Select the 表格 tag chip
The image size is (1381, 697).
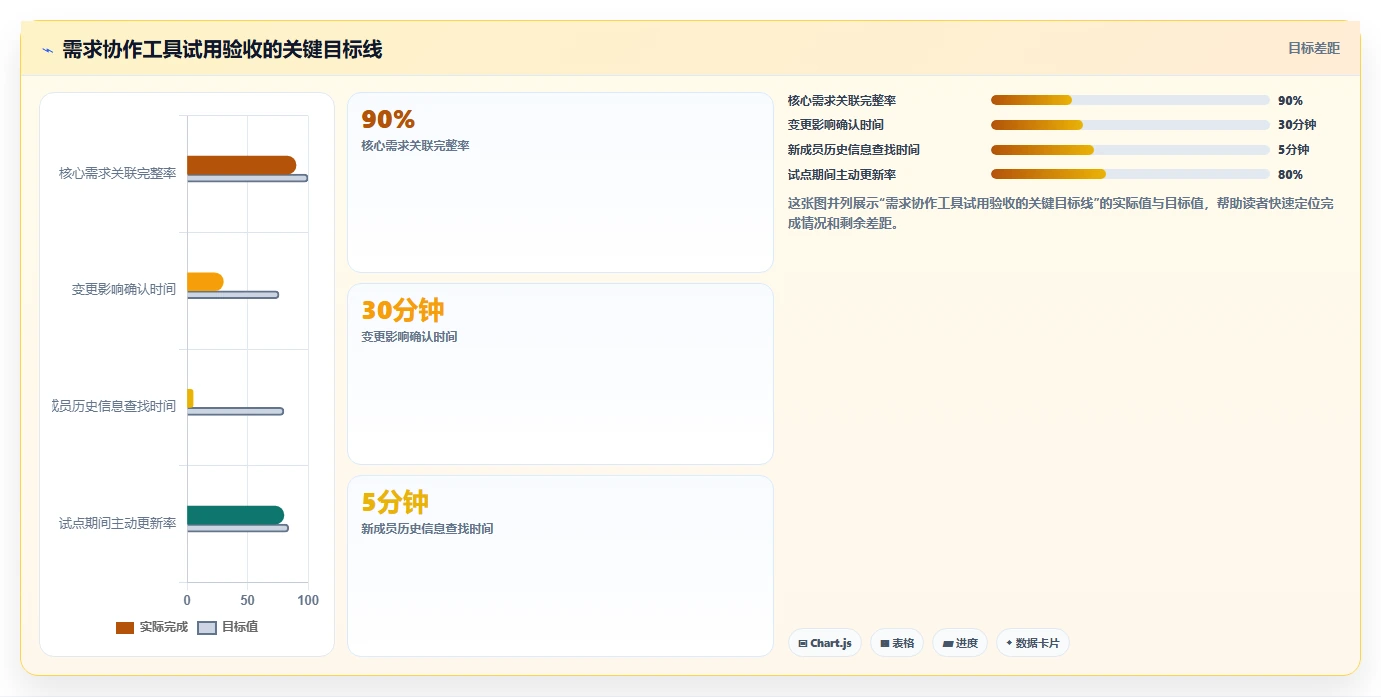click(897, 643)
